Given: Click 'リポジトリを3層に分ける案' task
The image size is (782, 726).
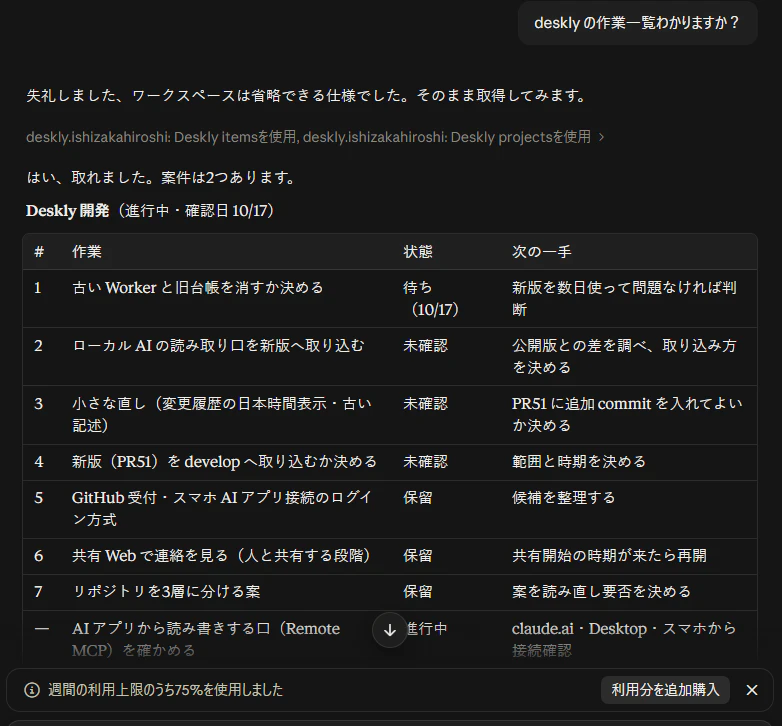Looking at the screenshot, I should 167,592.
